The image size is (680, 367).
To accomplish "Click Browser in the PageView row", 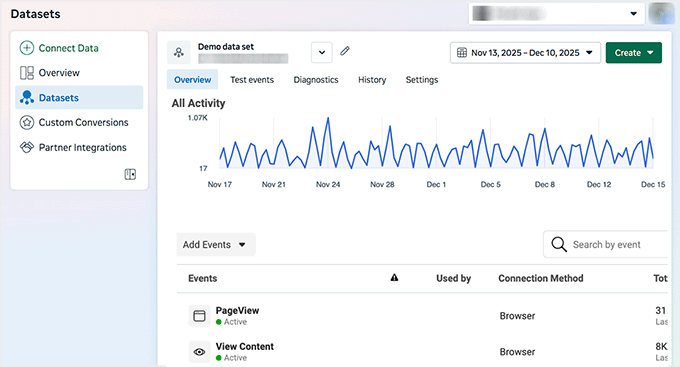I will click(517, 316).
